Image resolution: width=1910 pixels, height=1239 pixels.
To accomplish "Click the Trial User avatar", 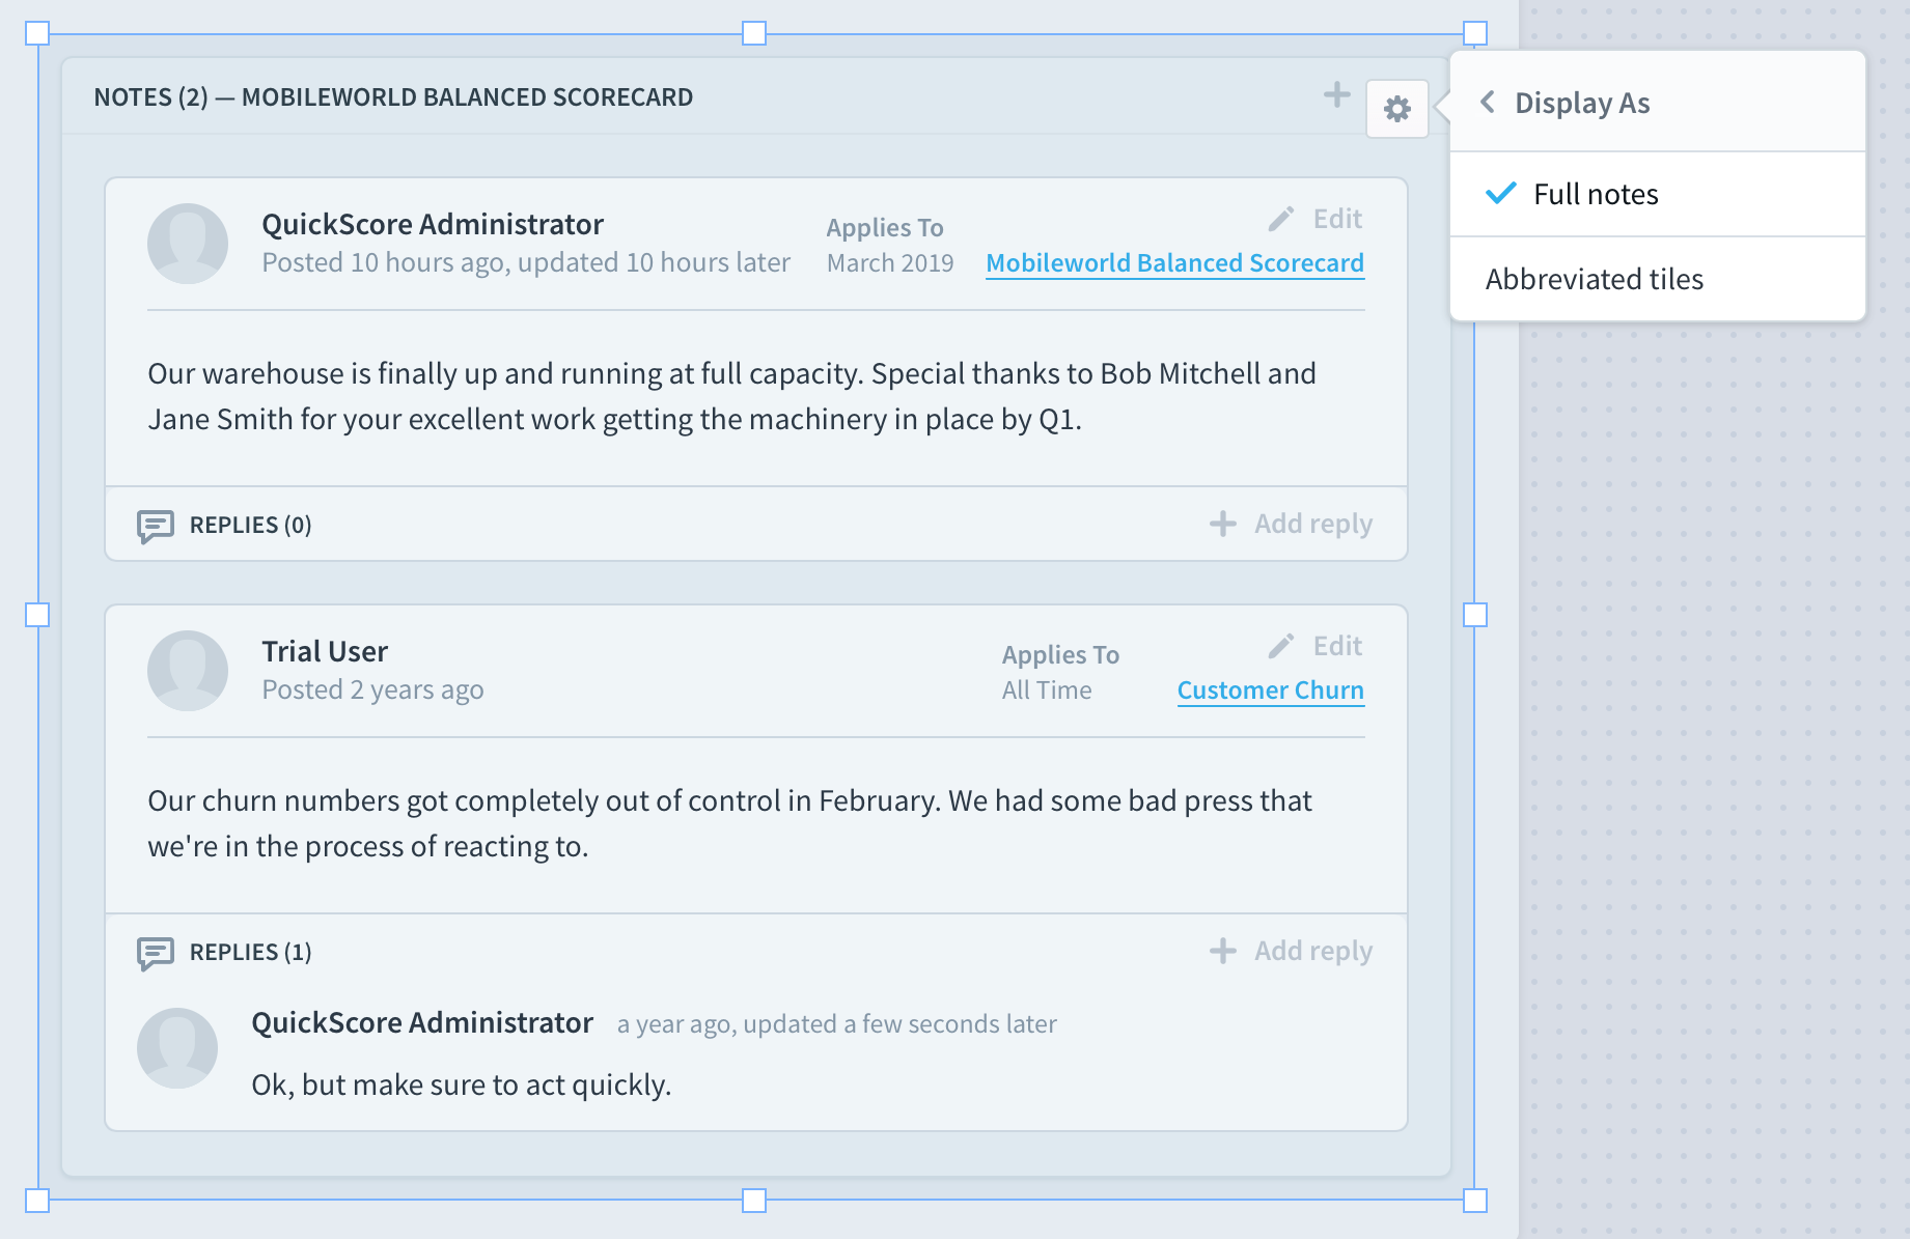I will 188,670.
